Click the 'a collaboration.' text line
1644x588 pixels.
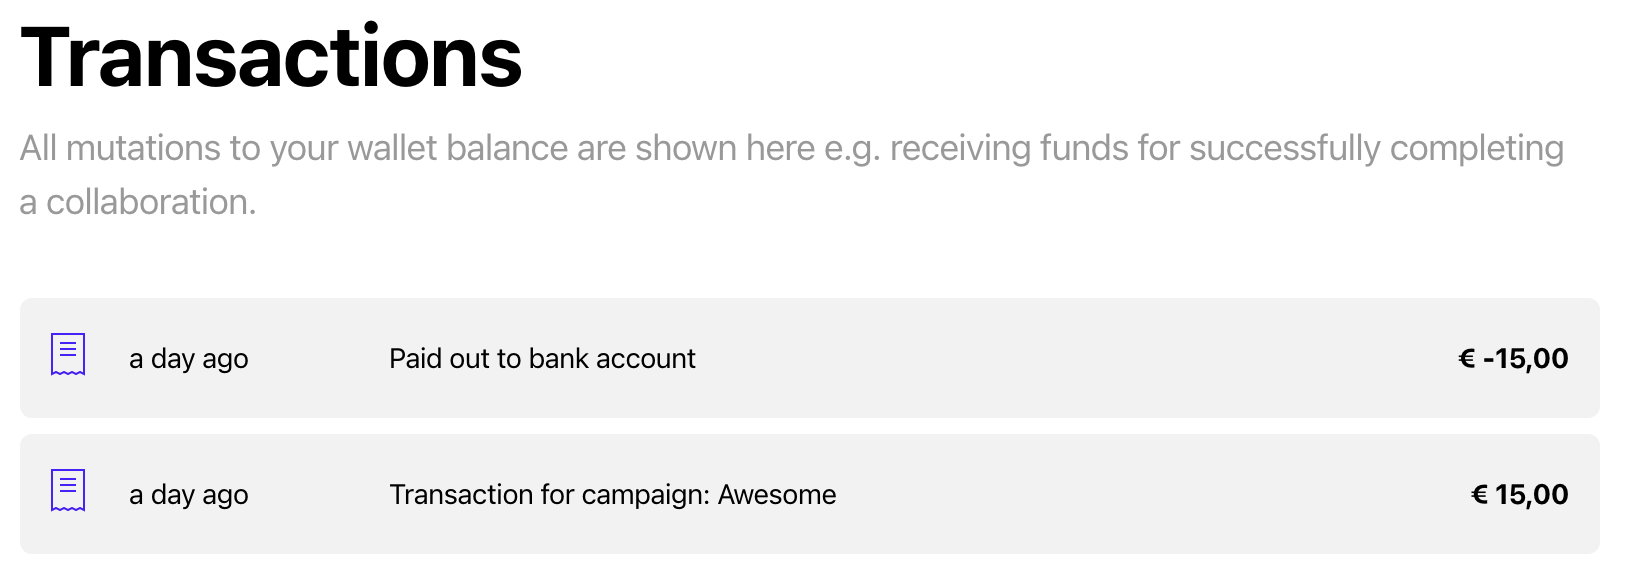pos(138,203)
